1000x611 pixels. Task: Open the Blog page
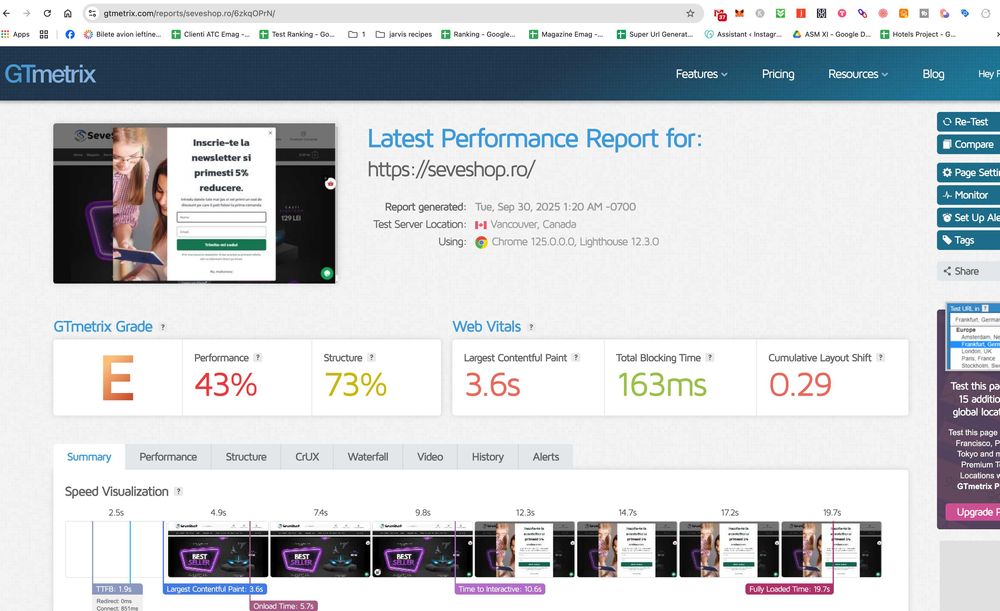click(933, 74)
